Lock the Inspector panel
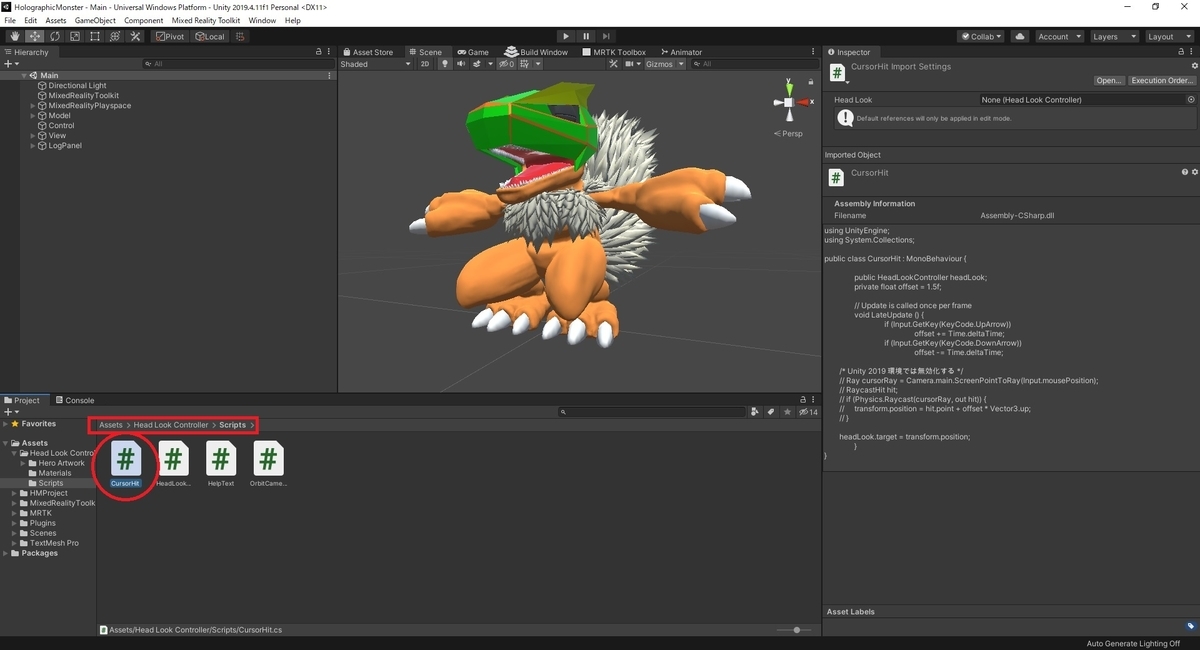Viewport: 1200px width, 650px height. click(x=1180, y=52)
